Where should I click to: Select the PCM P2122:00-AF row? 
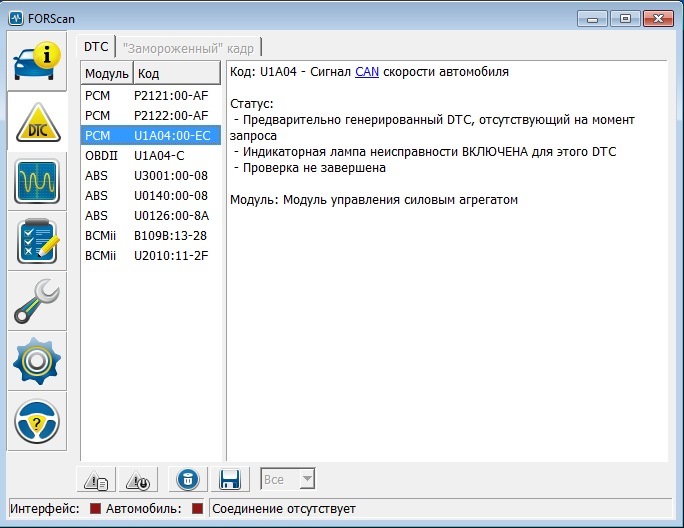[x=151, y=116]
